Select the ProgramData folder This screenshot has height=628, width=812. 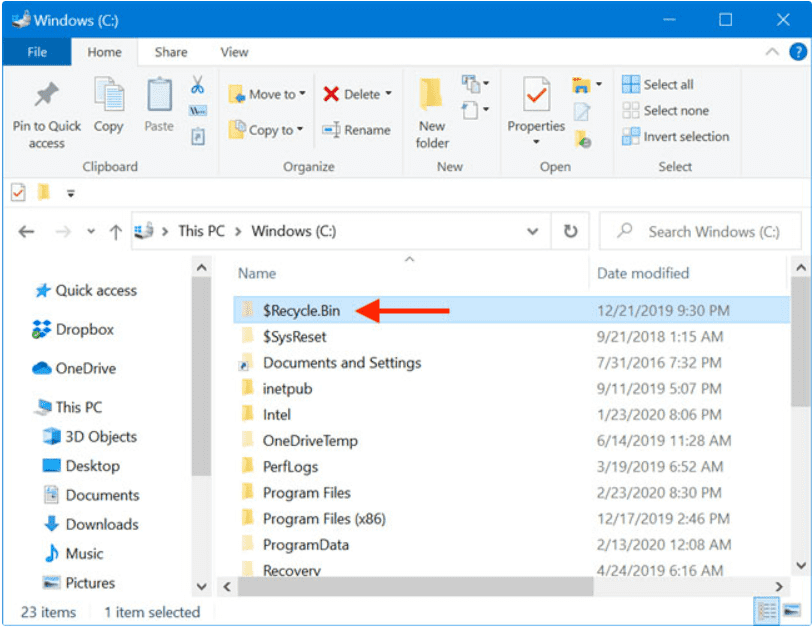point(511,544)
